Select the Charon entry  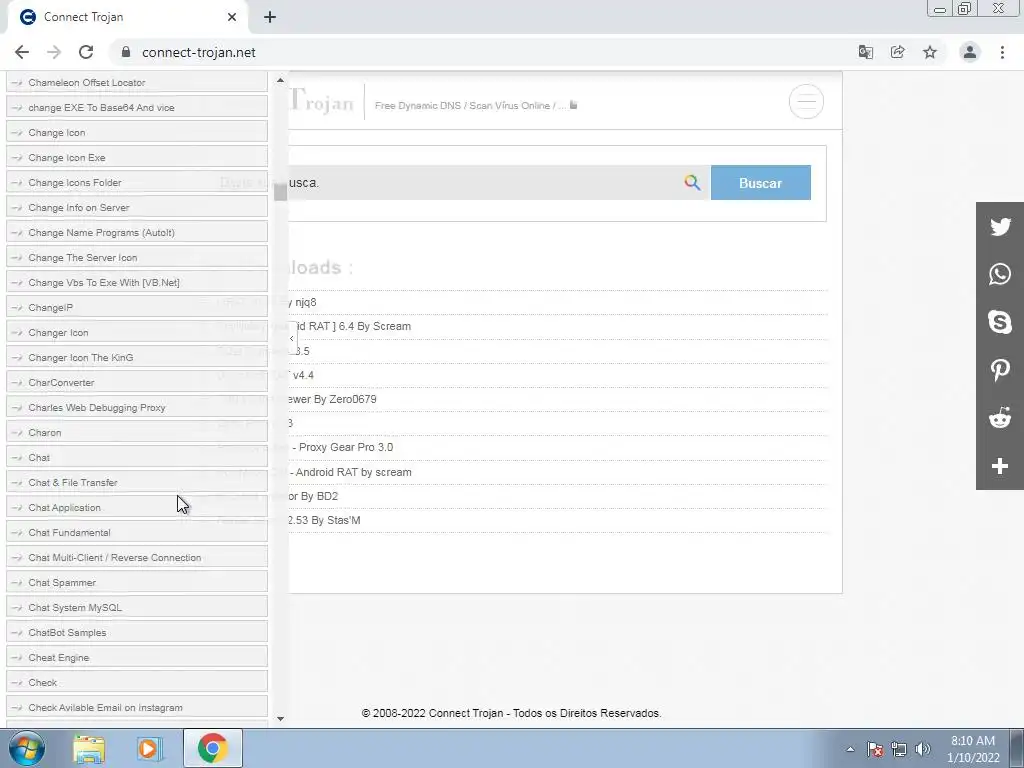point(136,432)
